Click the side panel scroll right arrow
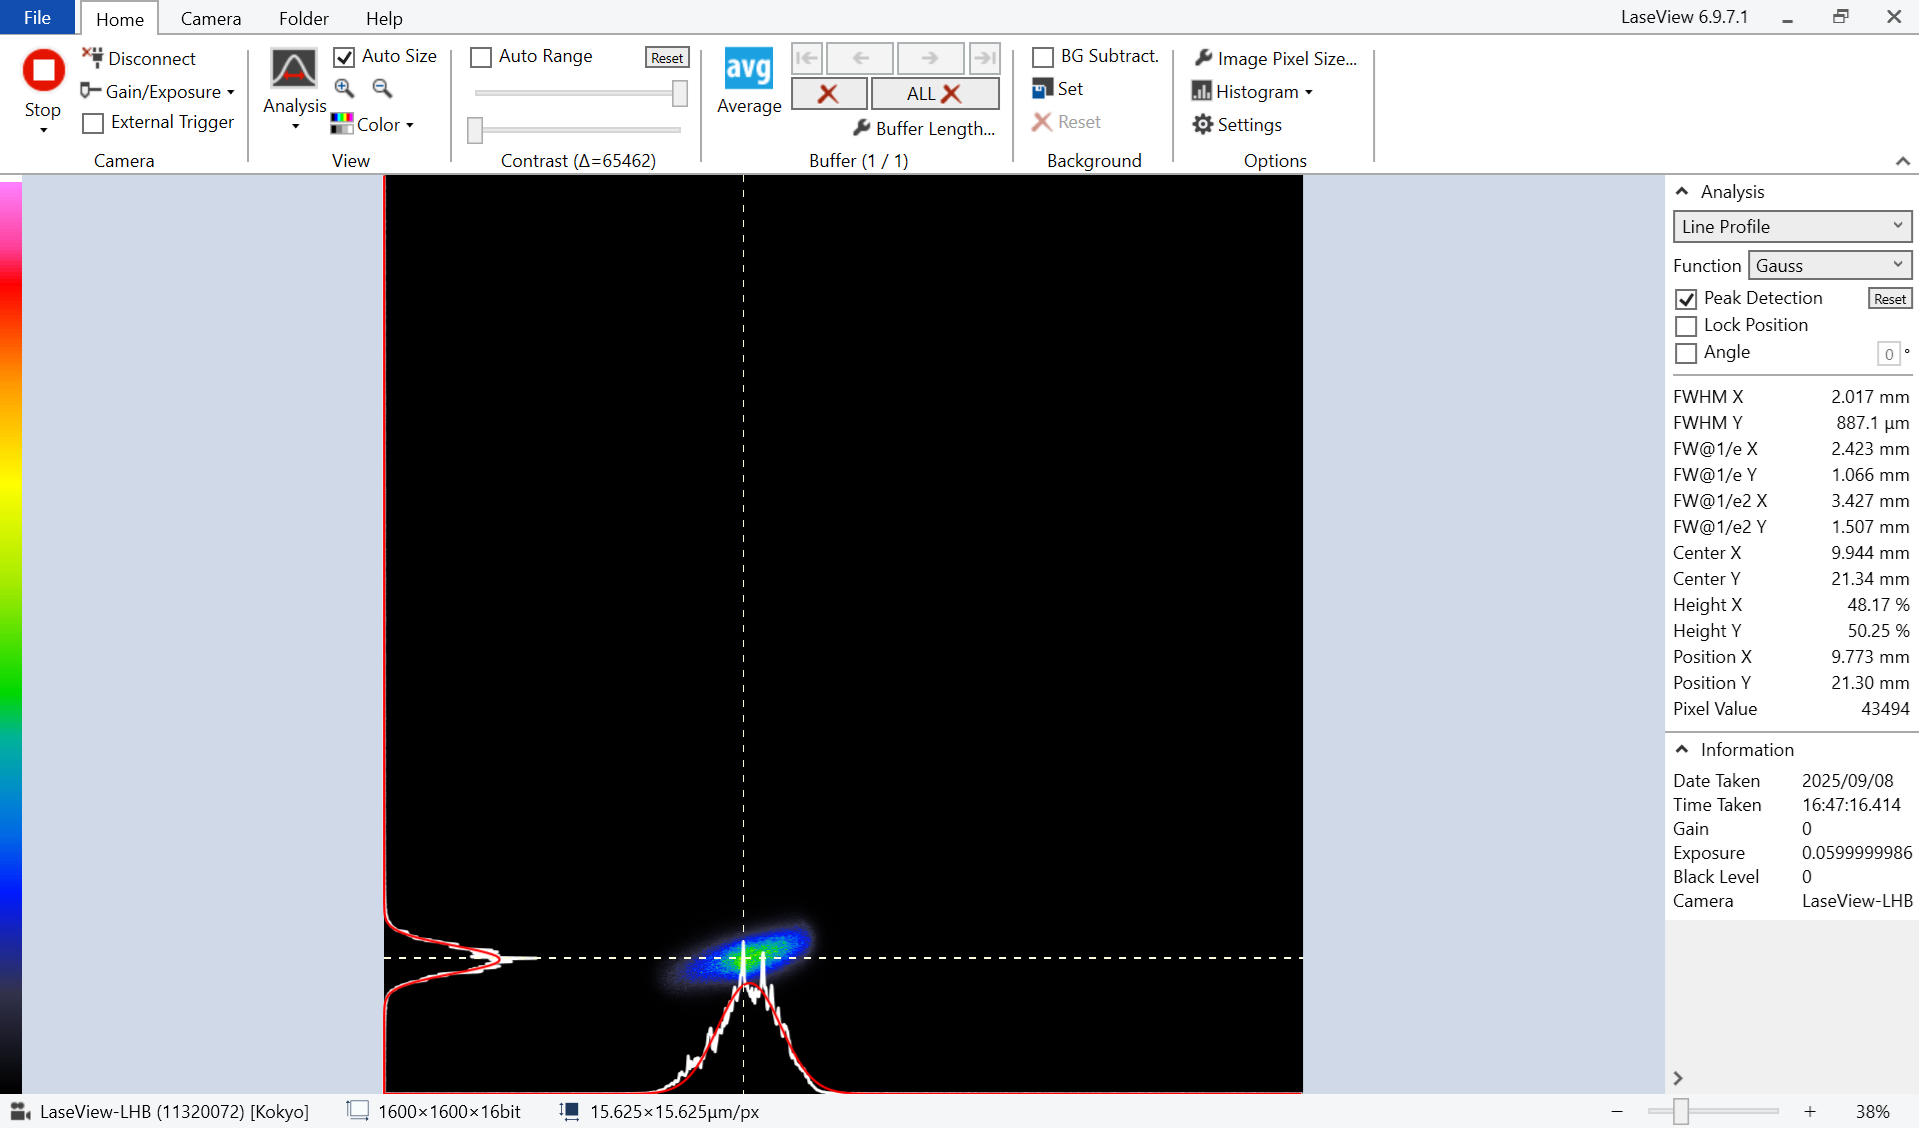Image resolution: width=1919 pixels, height=1128 pixels. 1678,1078
